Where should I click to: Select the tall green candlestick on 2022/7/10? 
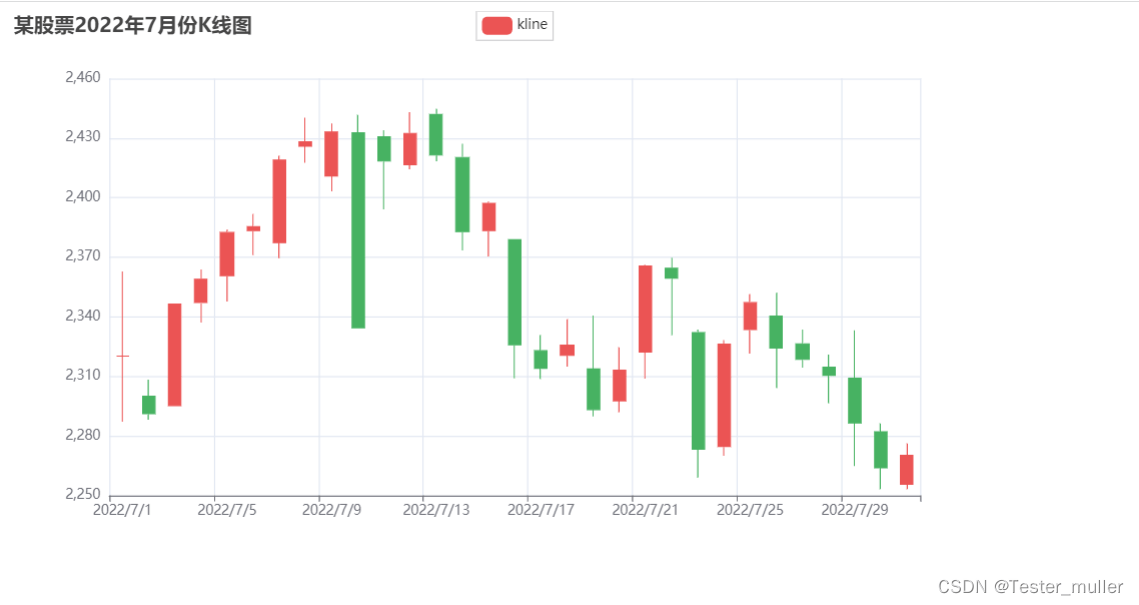358,230
